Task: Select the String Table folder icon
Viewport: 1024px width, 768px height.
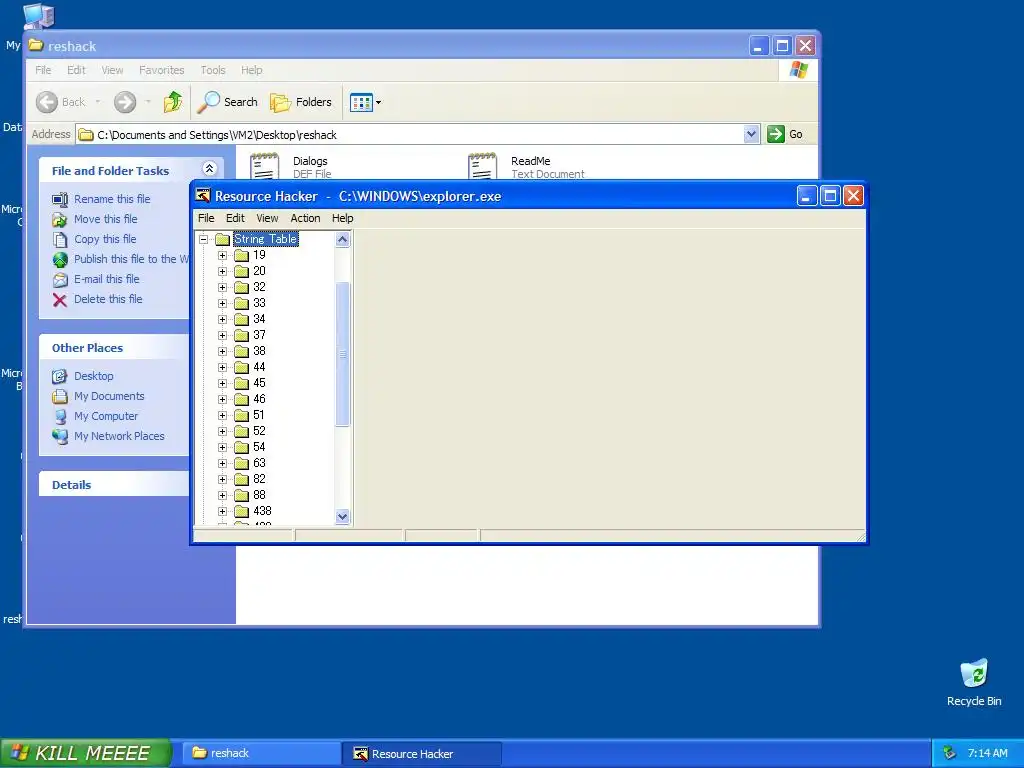Action: pyautogui.click(x=223, y=239)
